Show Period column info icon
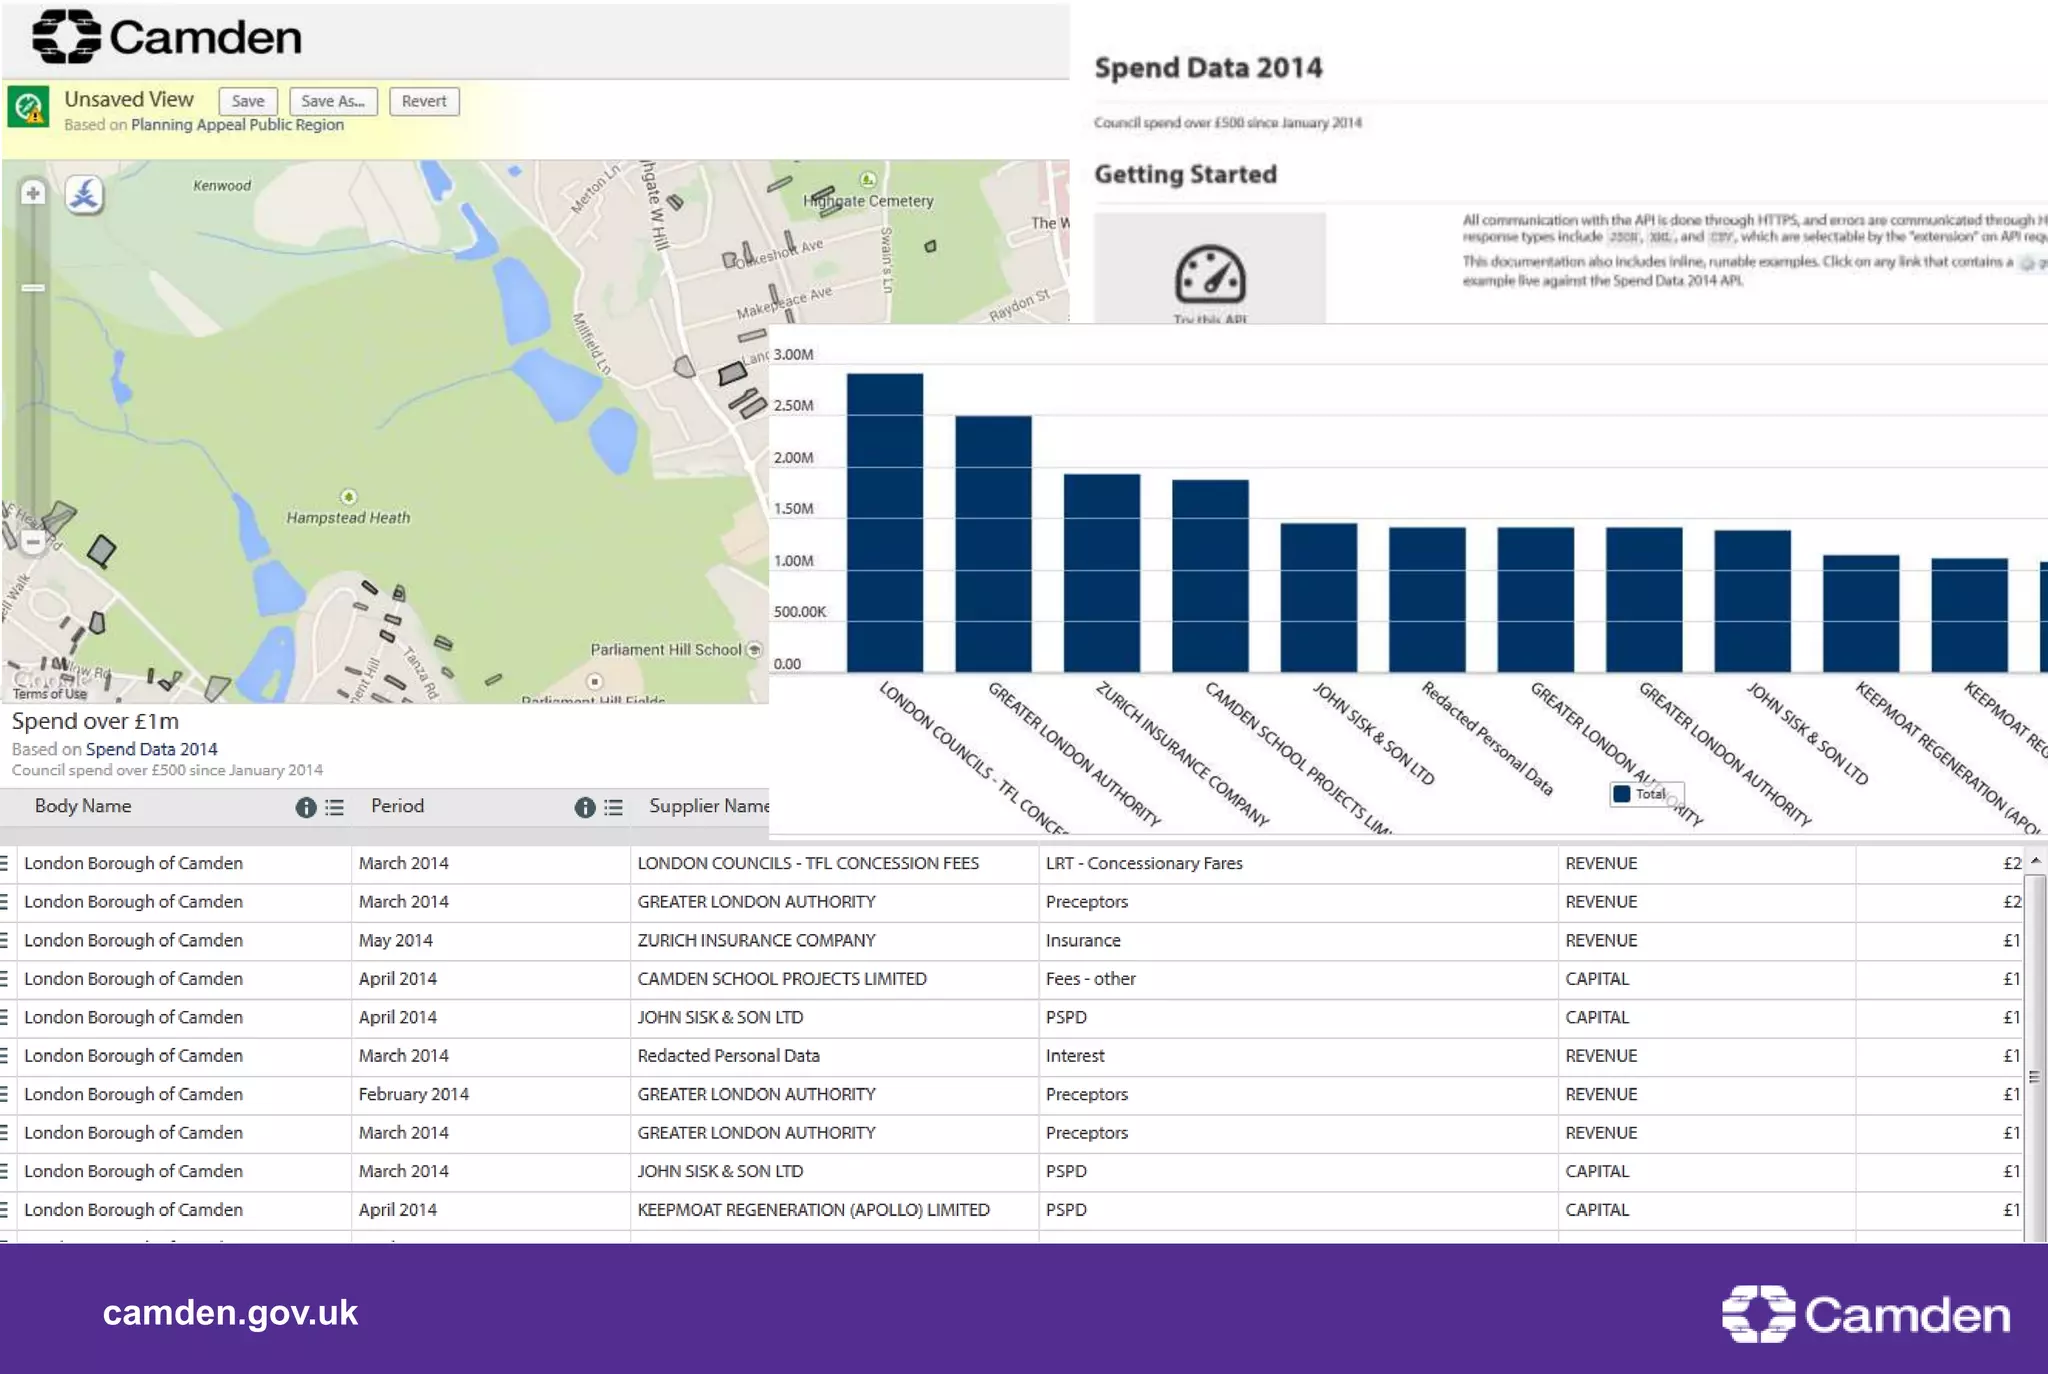Viewport: 2048px width, 1374px height. pos(584,807)
